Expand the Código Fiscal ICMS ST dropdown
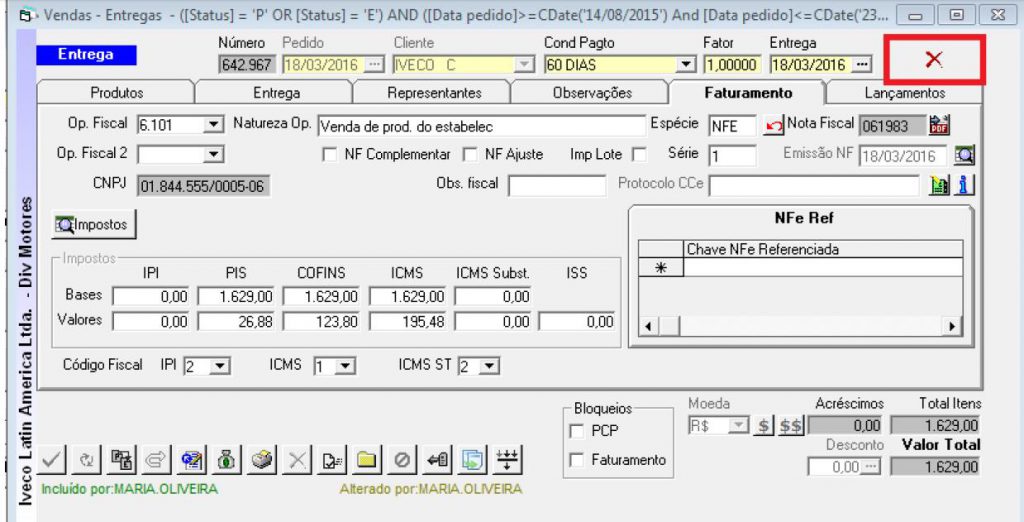The height and width of the screenshot is (522, 1024). point(490,367)
